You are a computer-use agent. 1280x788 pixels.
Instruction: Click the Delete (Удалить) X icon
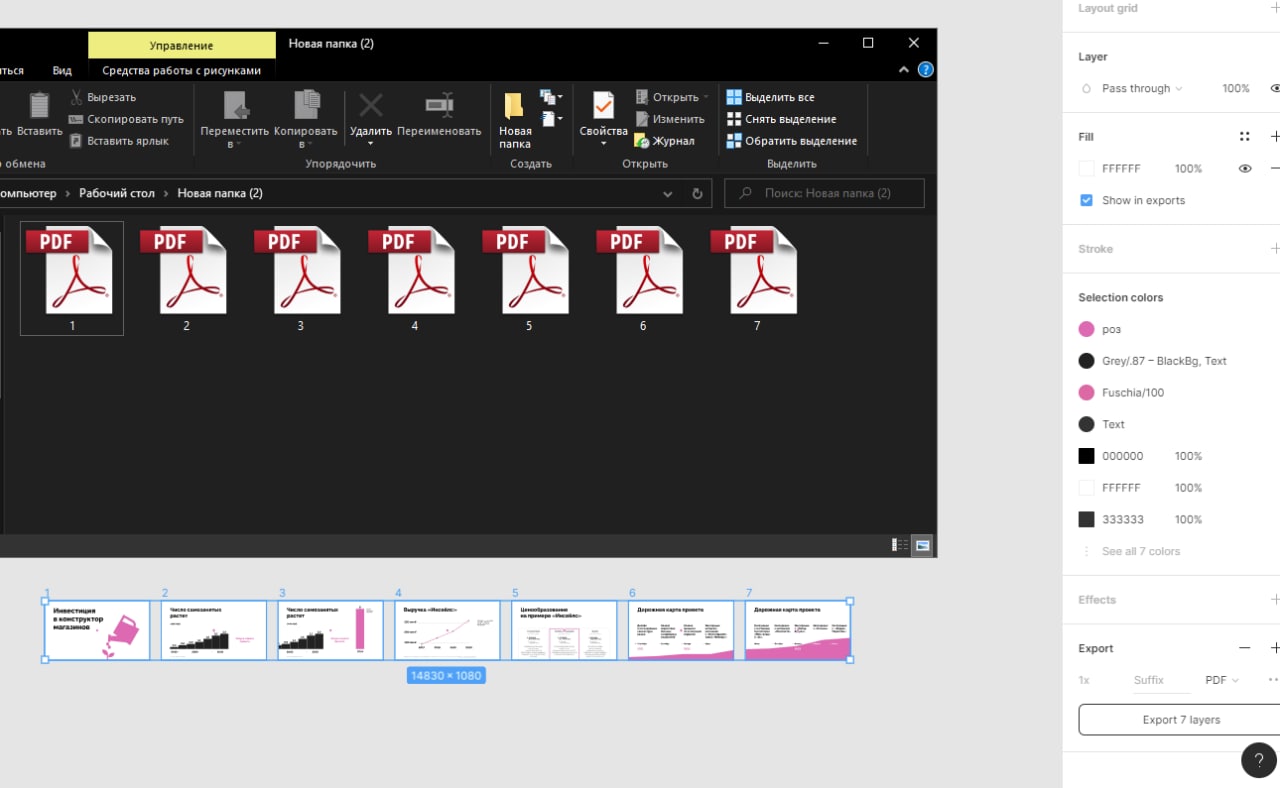(371, 105)
